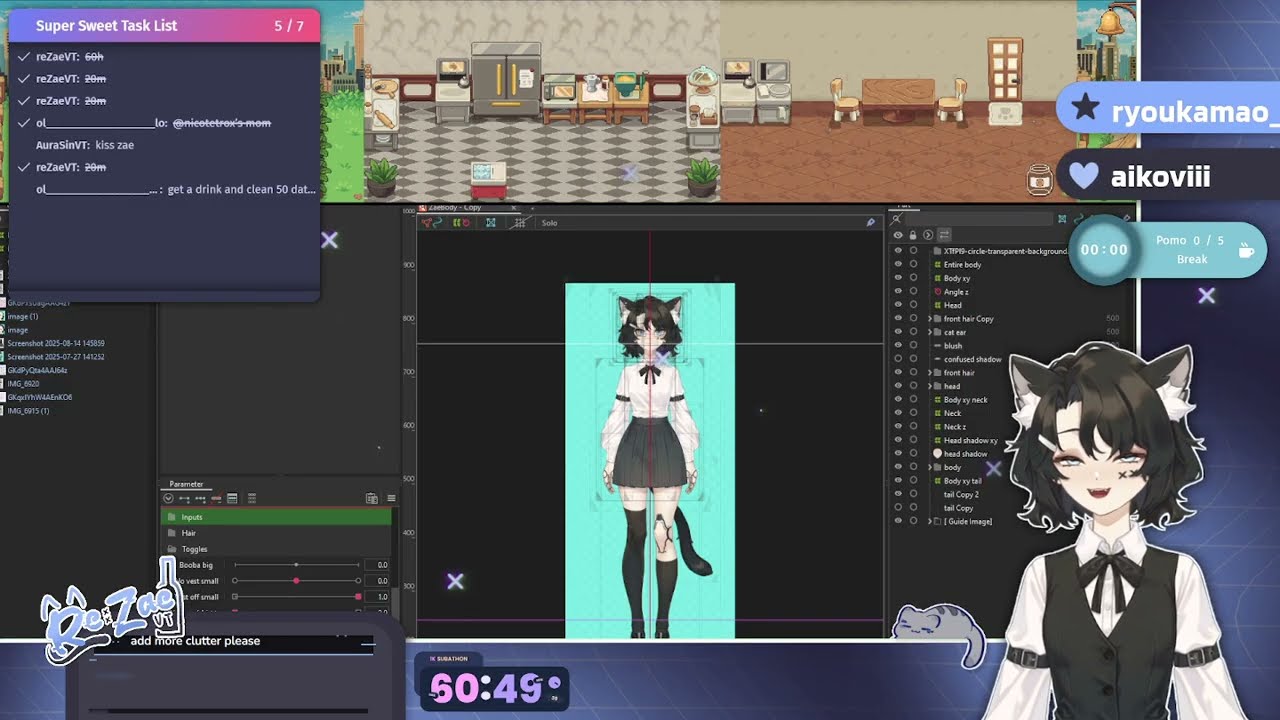Expand the cat ear folder

pyautogui.click(x=930, y=332)
